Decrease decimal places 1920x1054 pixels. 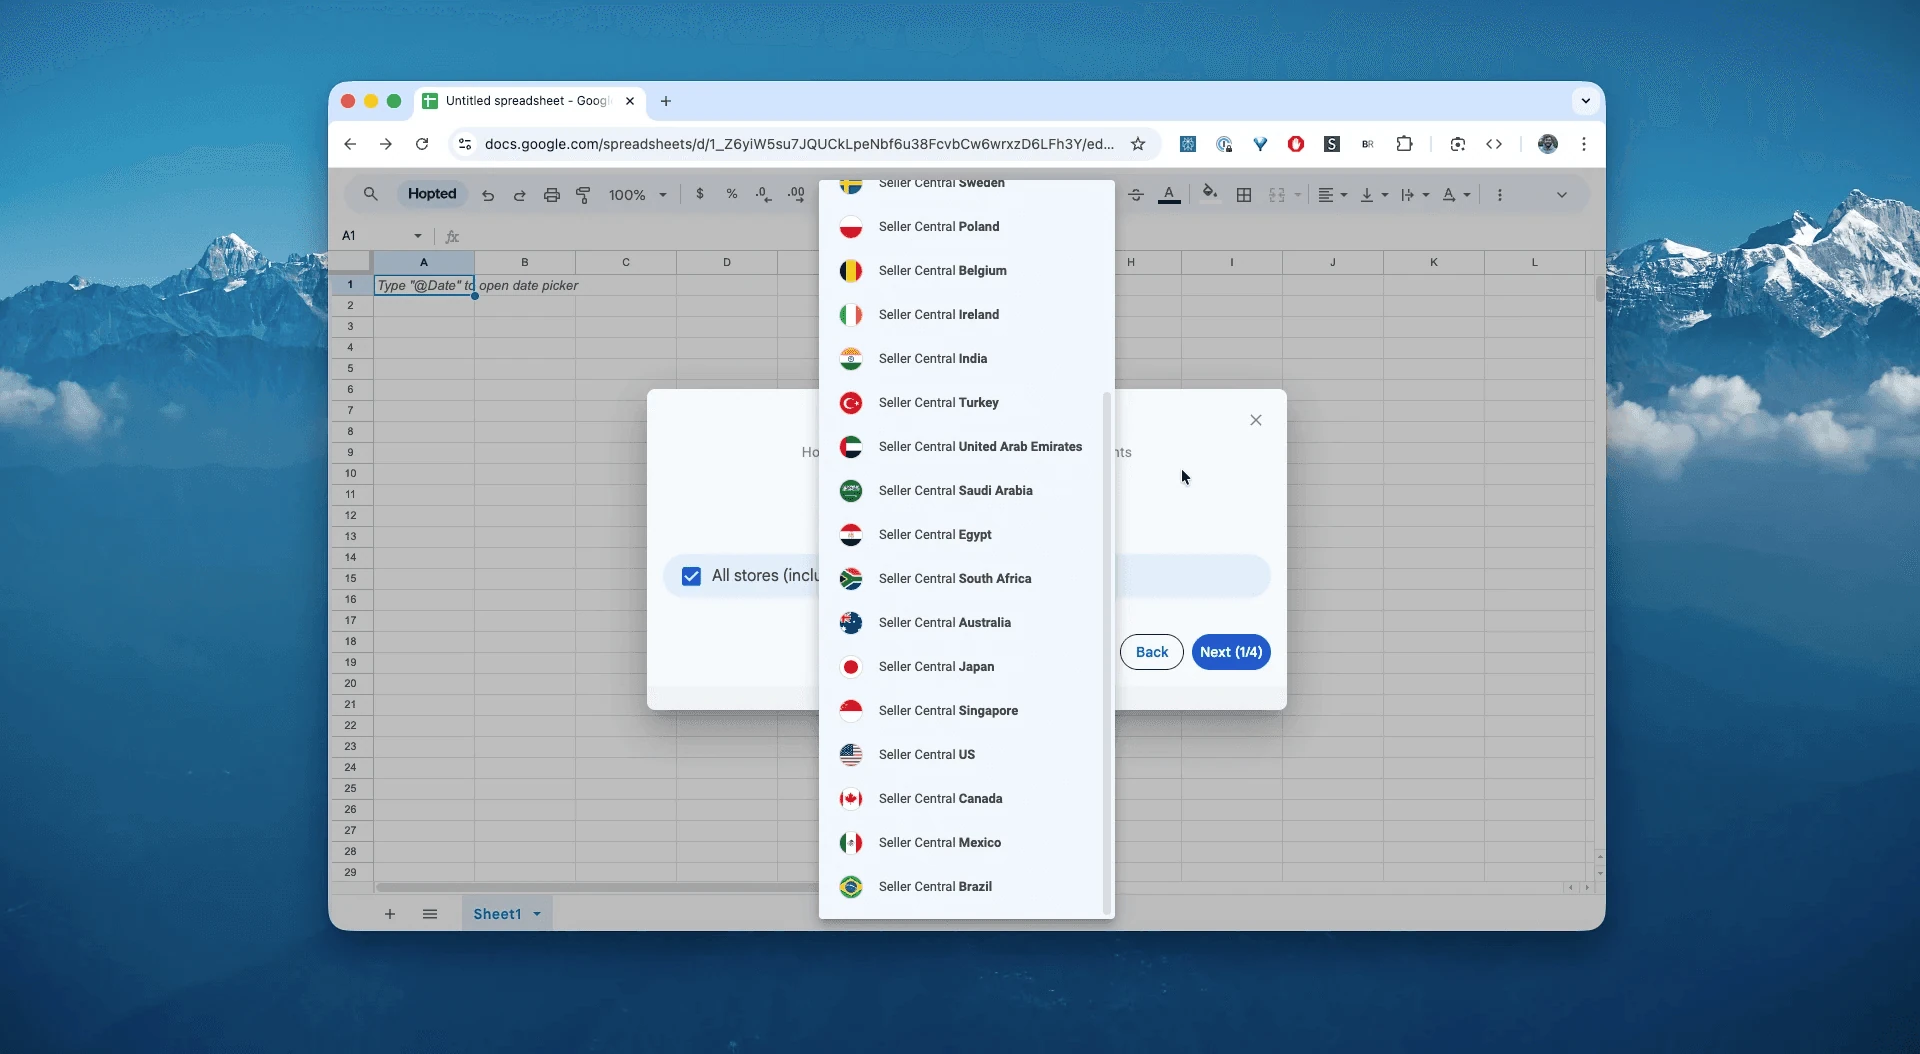click(x=764, y=194)
